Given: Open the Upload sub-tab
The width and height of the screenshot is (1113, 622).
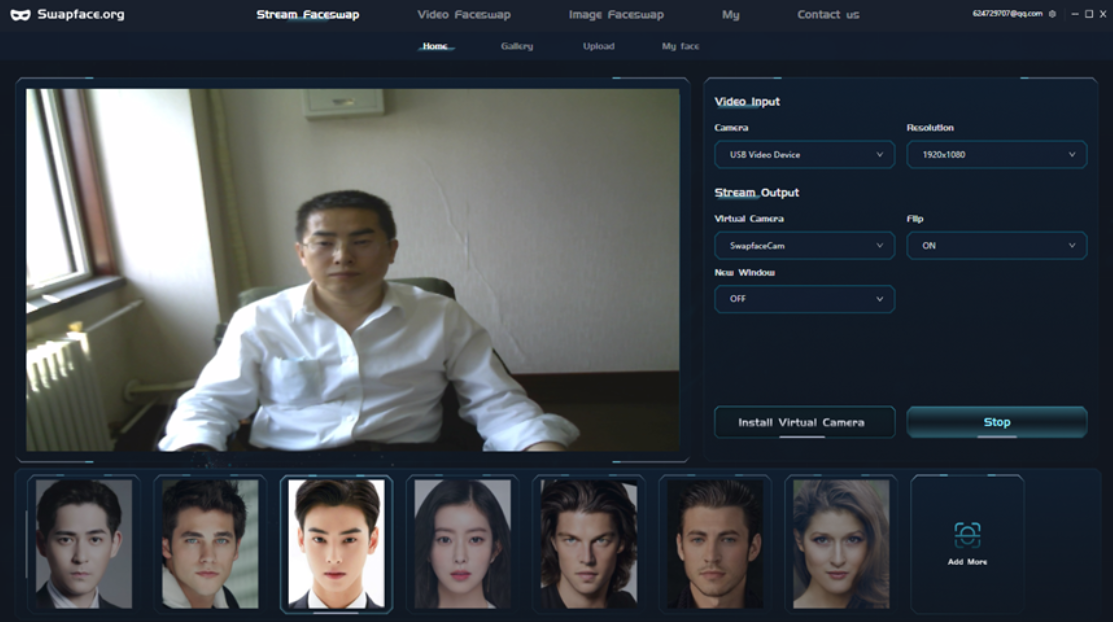Looking at the screenshot, I should coord(598,46).
